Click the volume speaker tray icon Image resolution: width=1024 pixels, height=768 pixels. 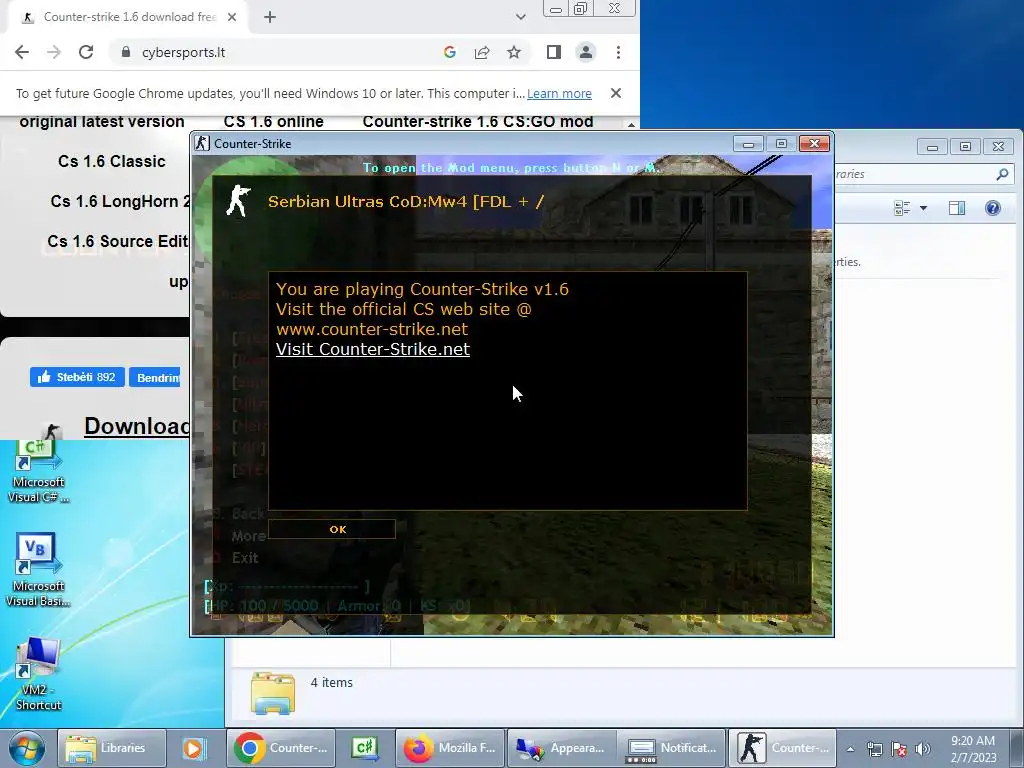coord(922,749)
